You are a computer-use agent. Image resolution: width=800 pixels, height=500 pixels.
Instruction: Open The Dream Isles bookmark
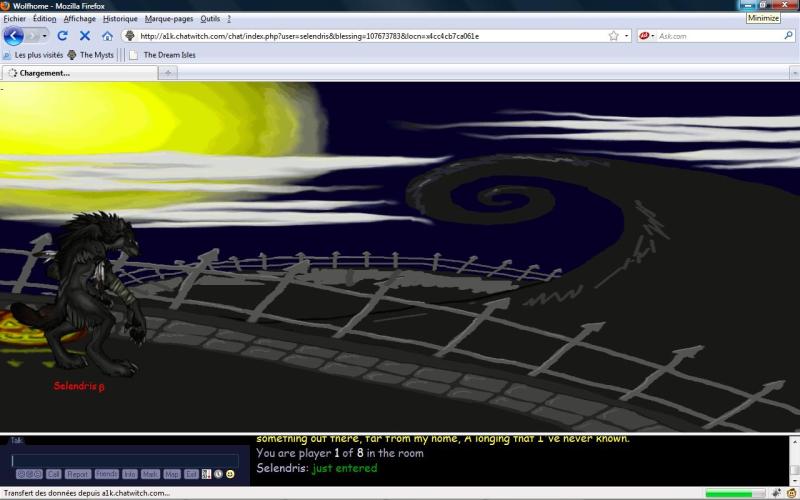pos(168,55)
